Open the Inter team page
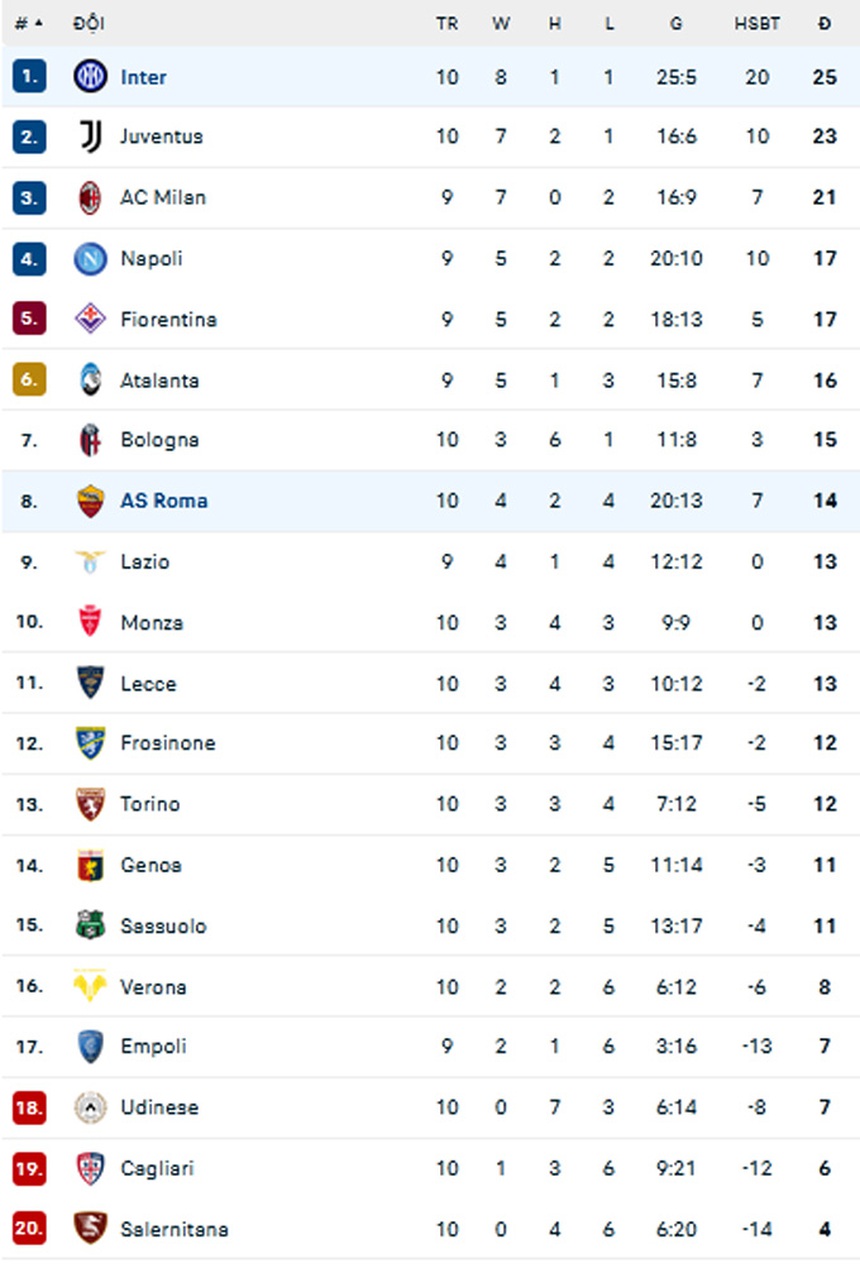 coord(144,77)
